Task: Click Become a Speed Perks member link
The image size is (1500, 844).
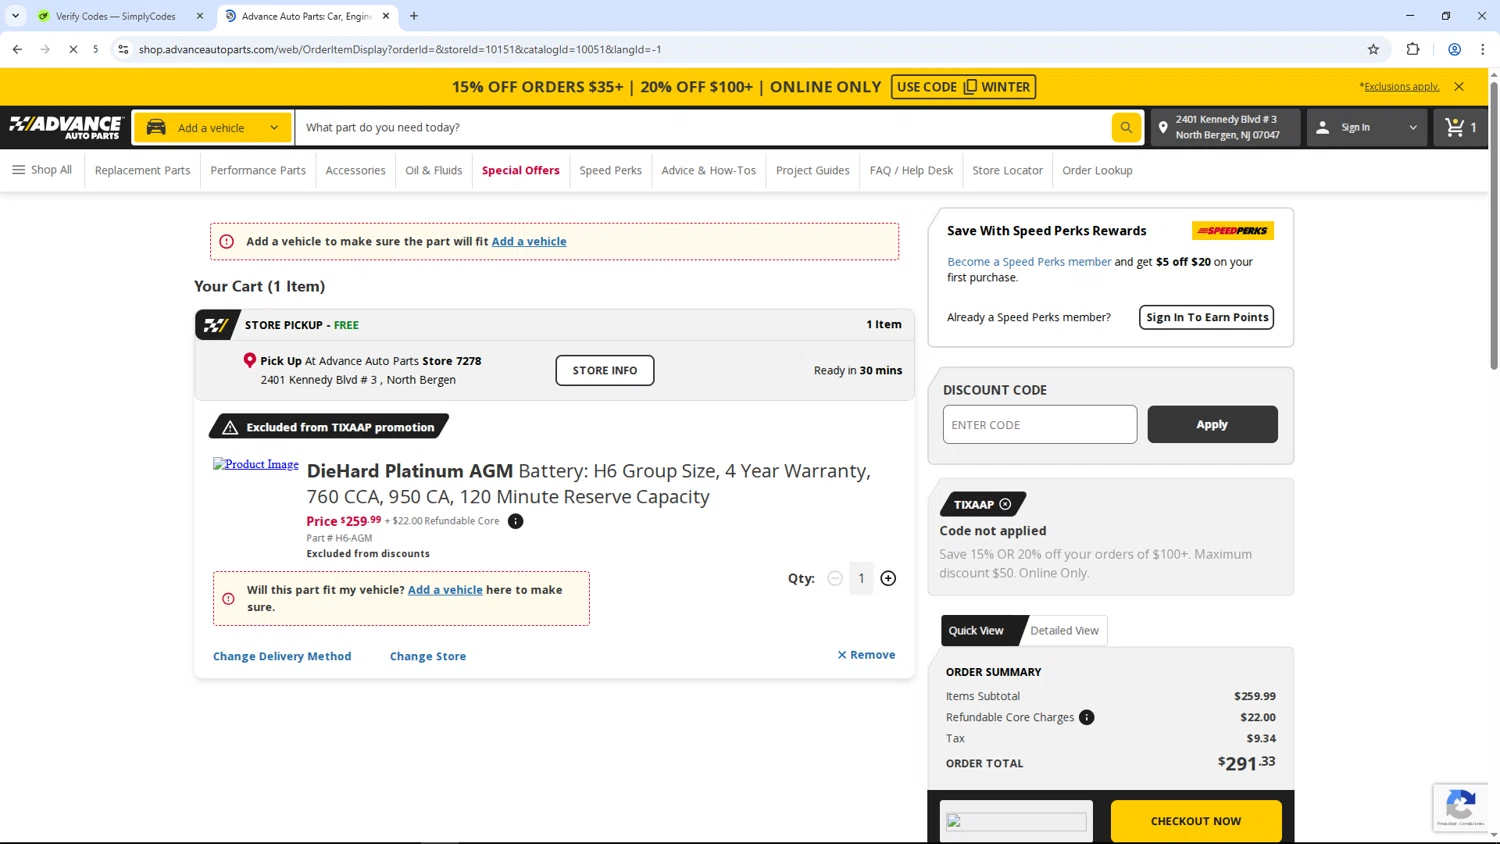Action: click(x=1029, y=262)
